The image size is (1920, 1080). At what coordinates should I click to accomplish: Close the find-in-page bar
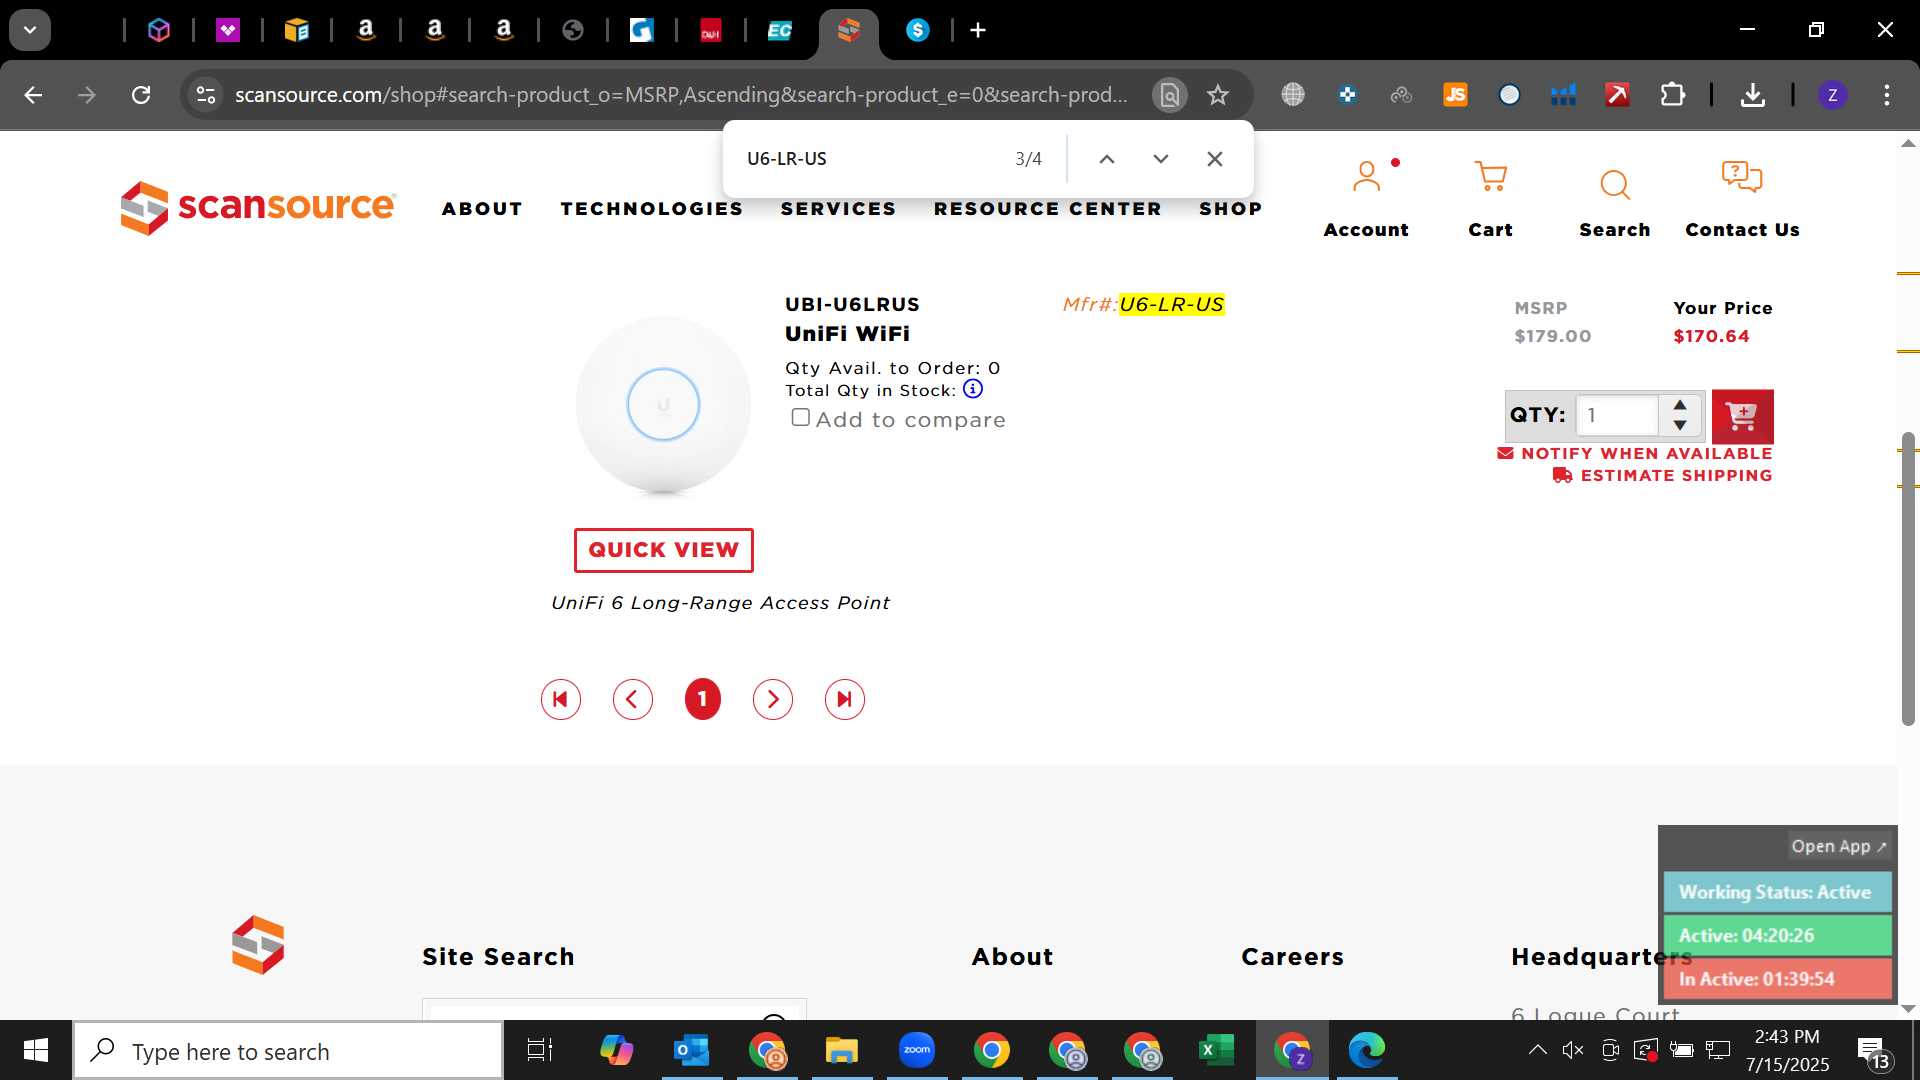click(1215, 159)
